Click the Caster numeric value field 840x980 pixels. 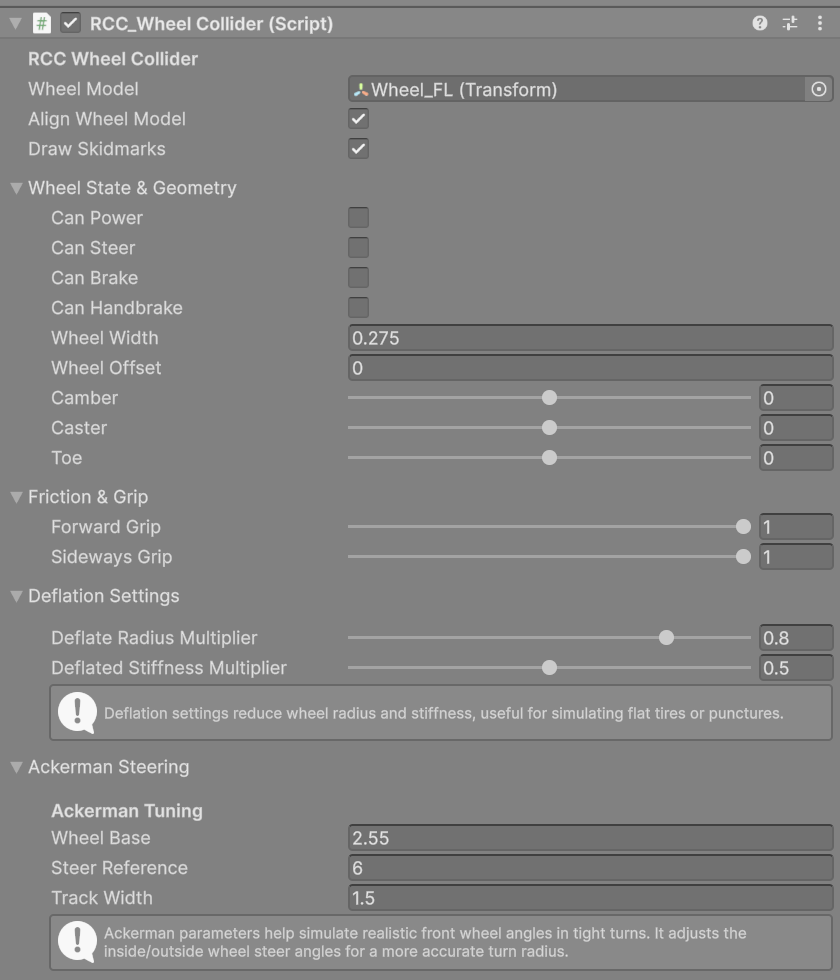click(x=796, y=428)
